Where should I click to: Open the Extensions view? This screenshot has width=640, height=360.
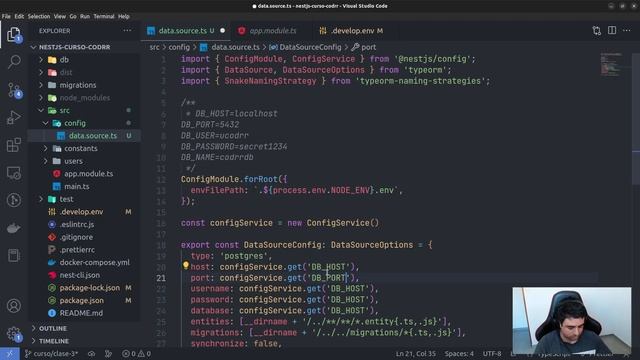coord(14,145)
